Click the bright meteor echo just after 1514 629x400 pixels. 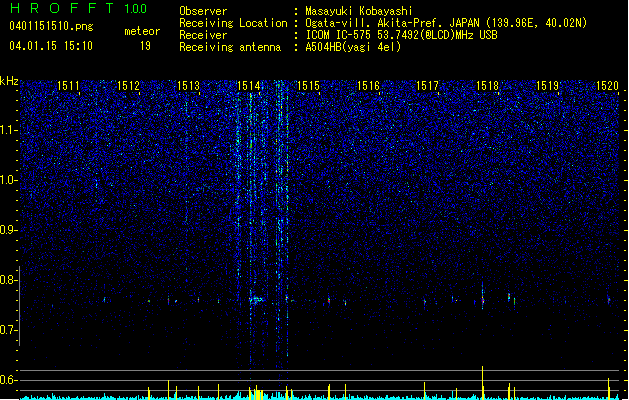pos(256,300)
